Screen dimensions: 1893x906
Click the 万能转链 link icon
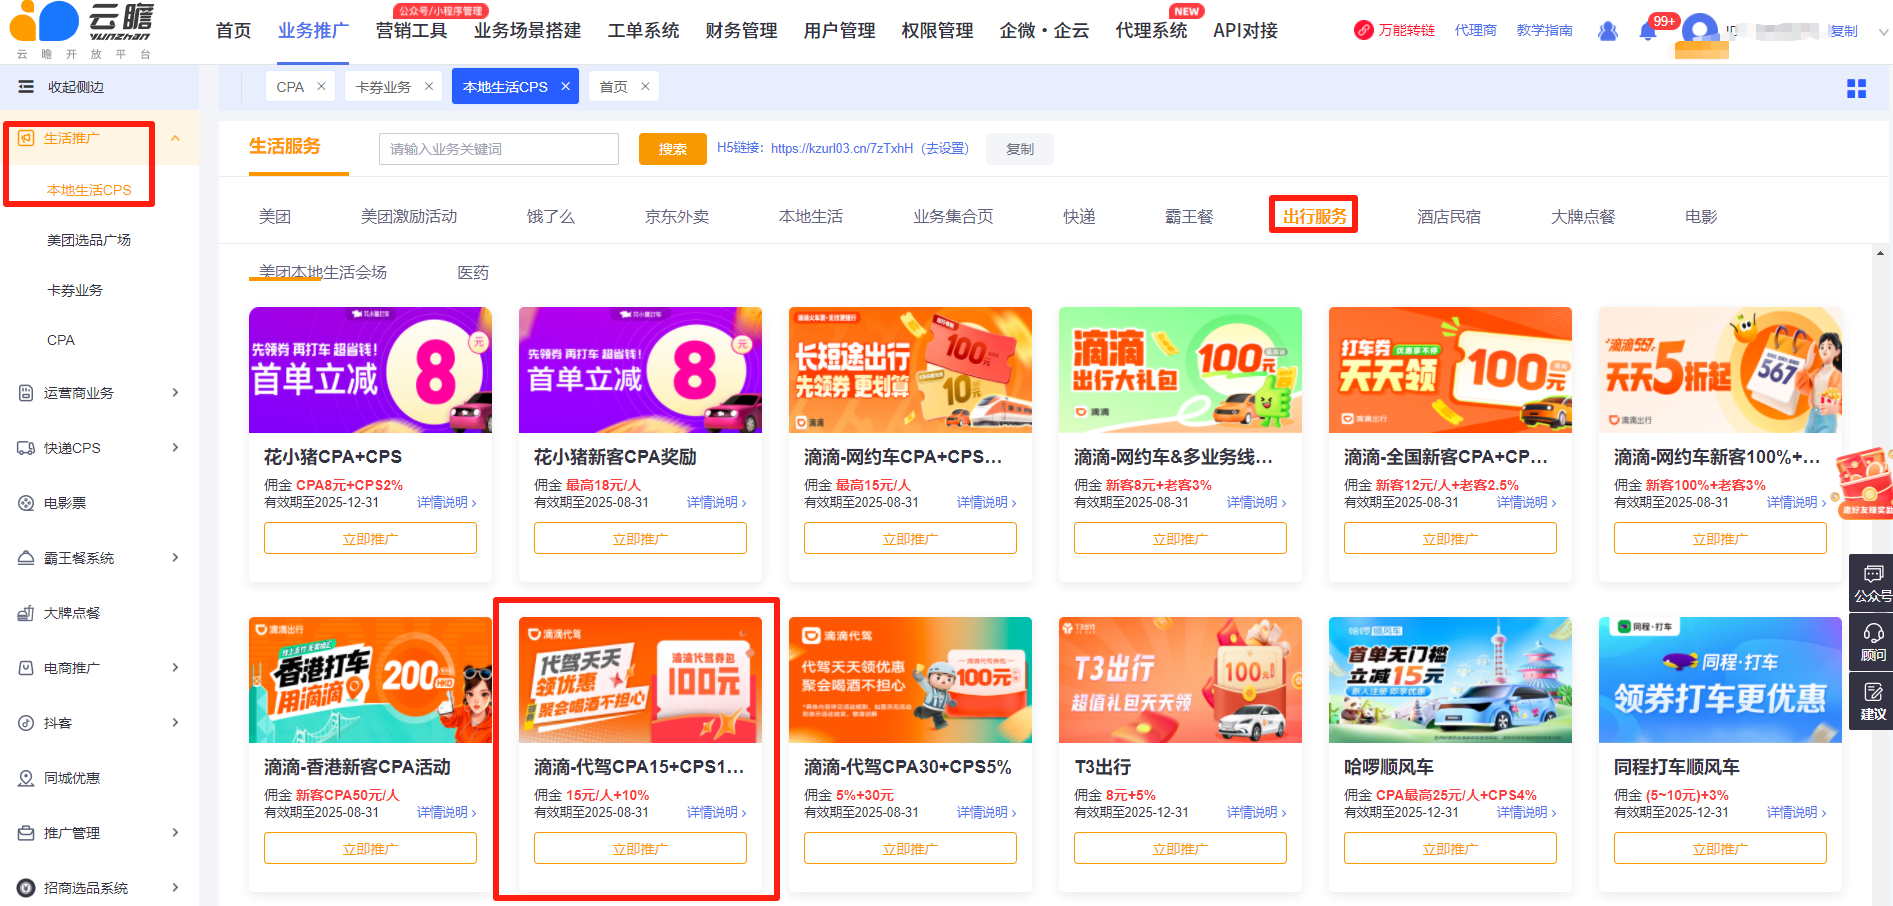point(1363,30)
